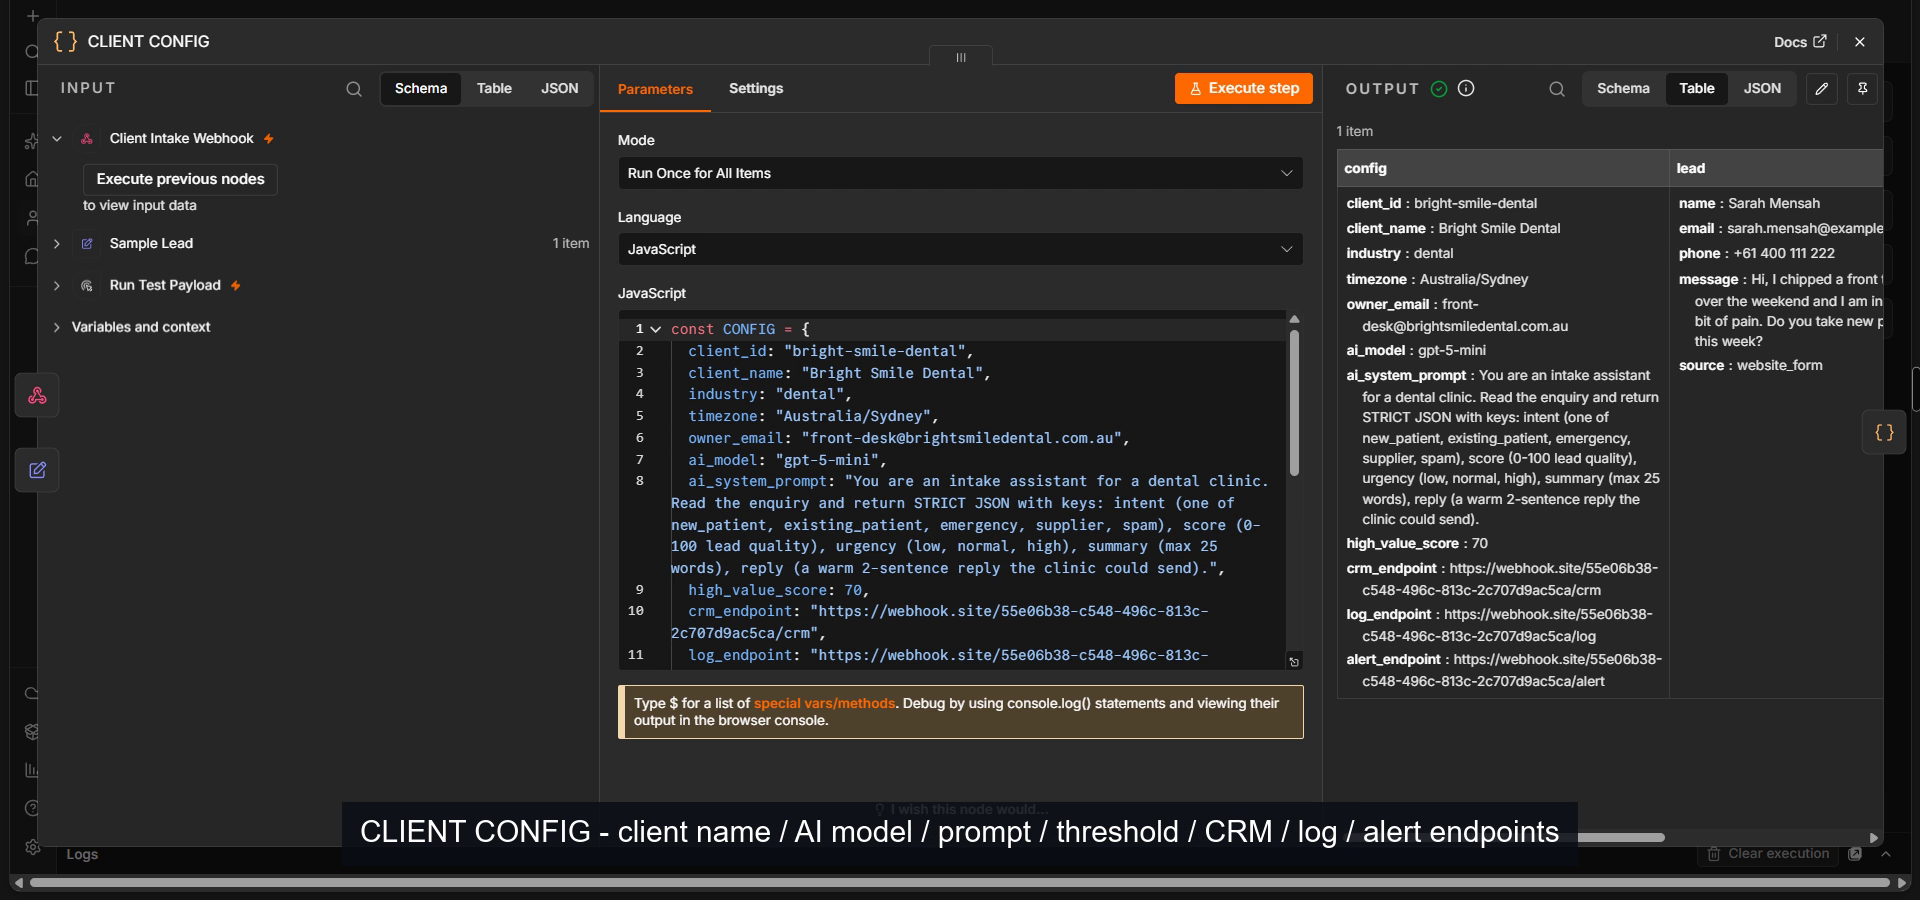The width and height of the screenshot is (1920, 900).
Task: Click Execute previous nodes button
Action: (x=180, y=179)
